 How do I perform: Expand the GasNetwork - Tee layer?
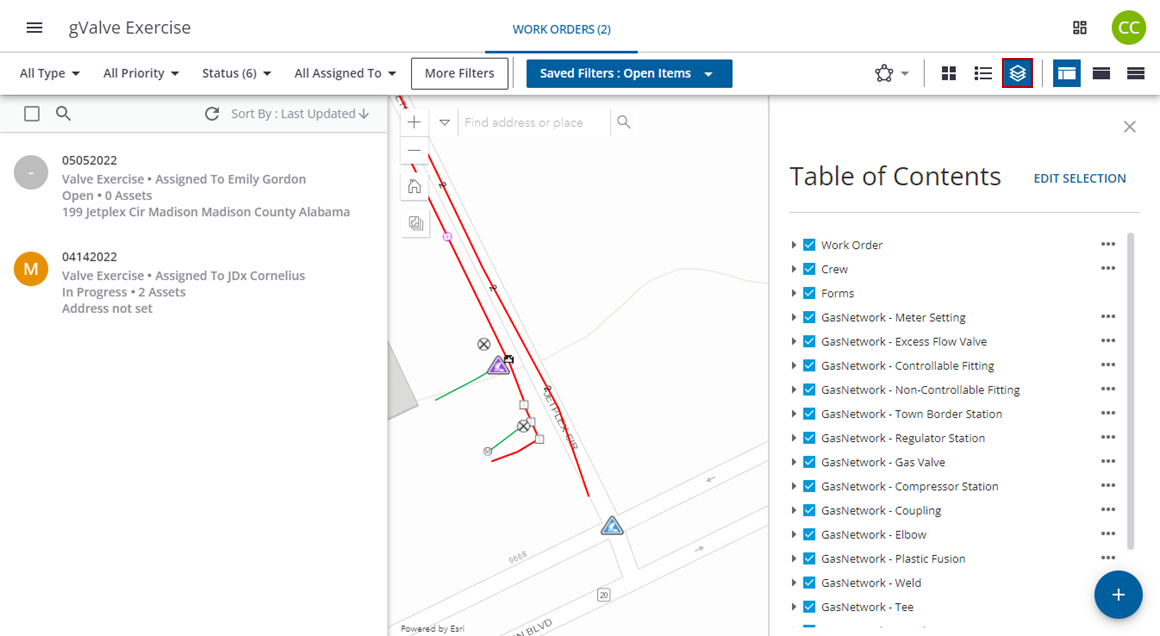(794, 607)
